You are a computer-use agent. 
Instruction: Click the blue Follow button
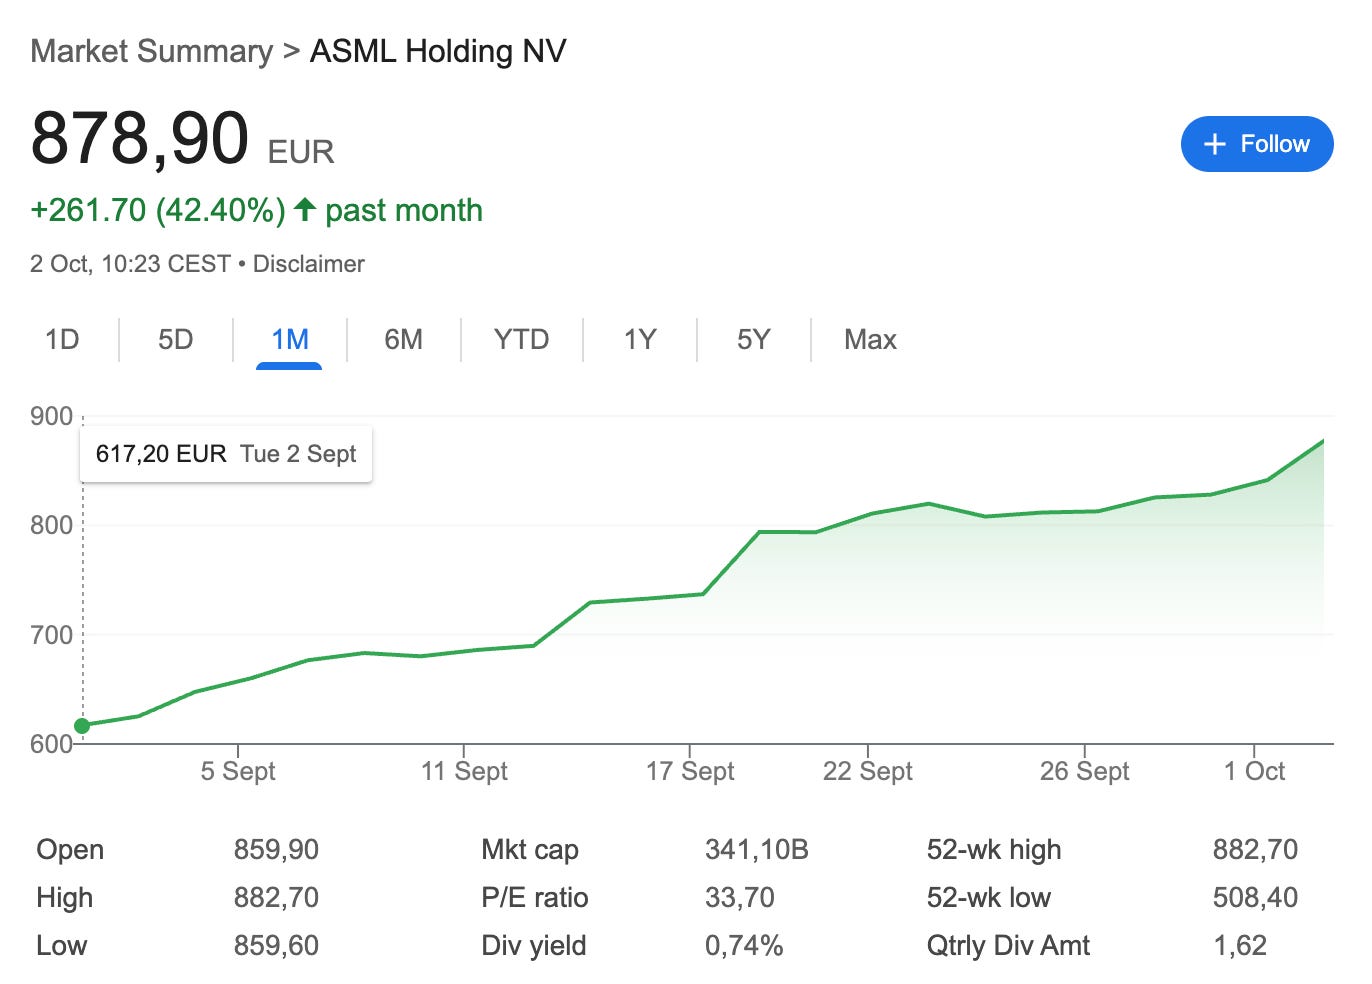click(x=1257, y=144)
